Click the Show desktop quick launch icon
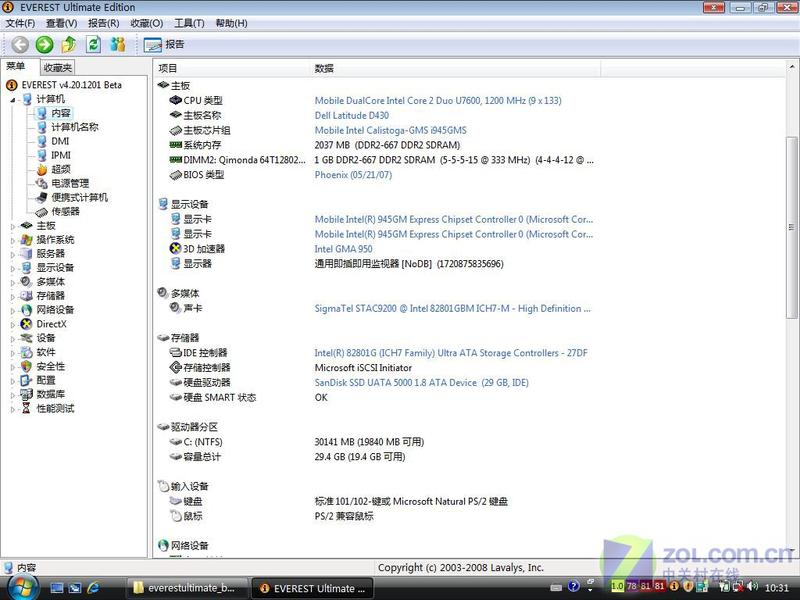This screenshot has height=600, width=800. pyautogui.click(x=56, y=588)
